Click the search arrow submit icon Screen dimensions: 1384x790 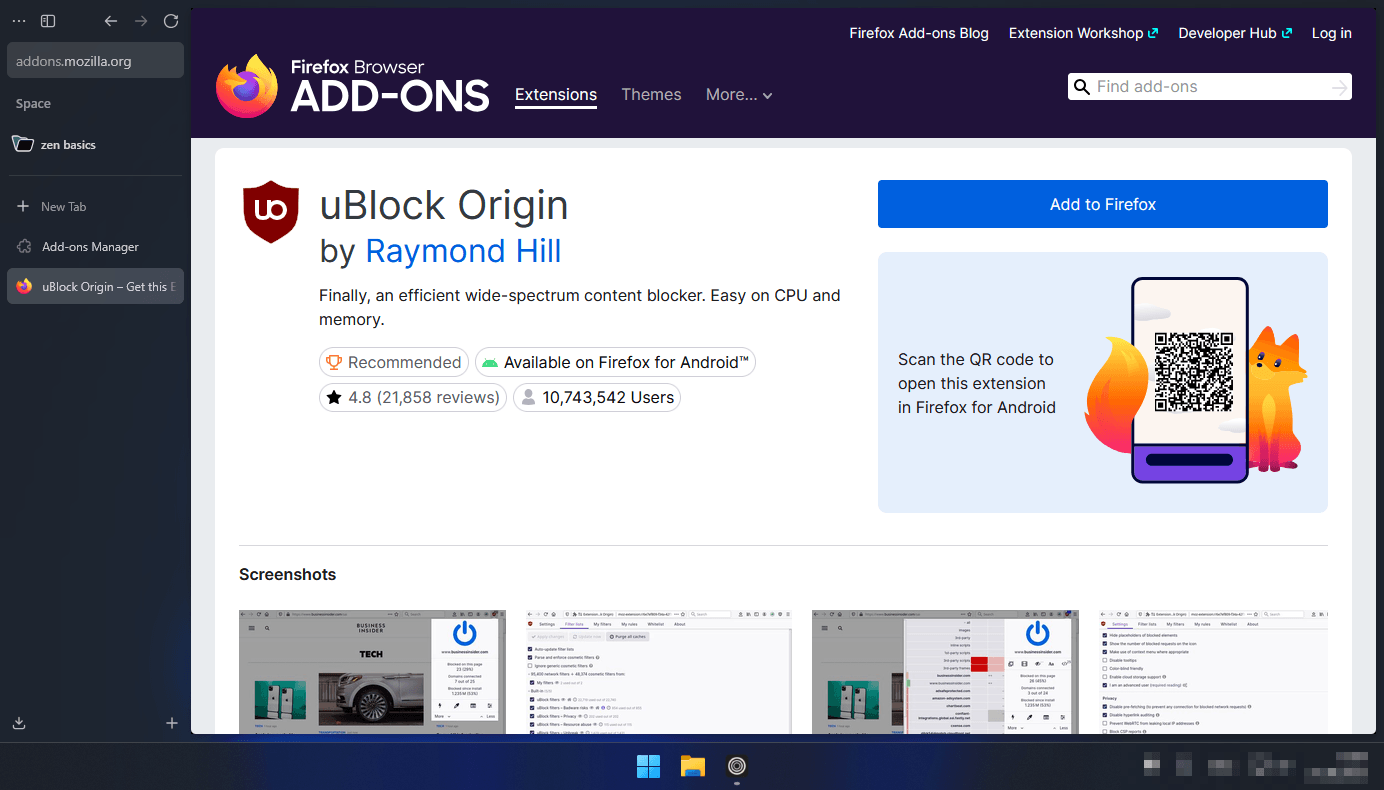1340,88
